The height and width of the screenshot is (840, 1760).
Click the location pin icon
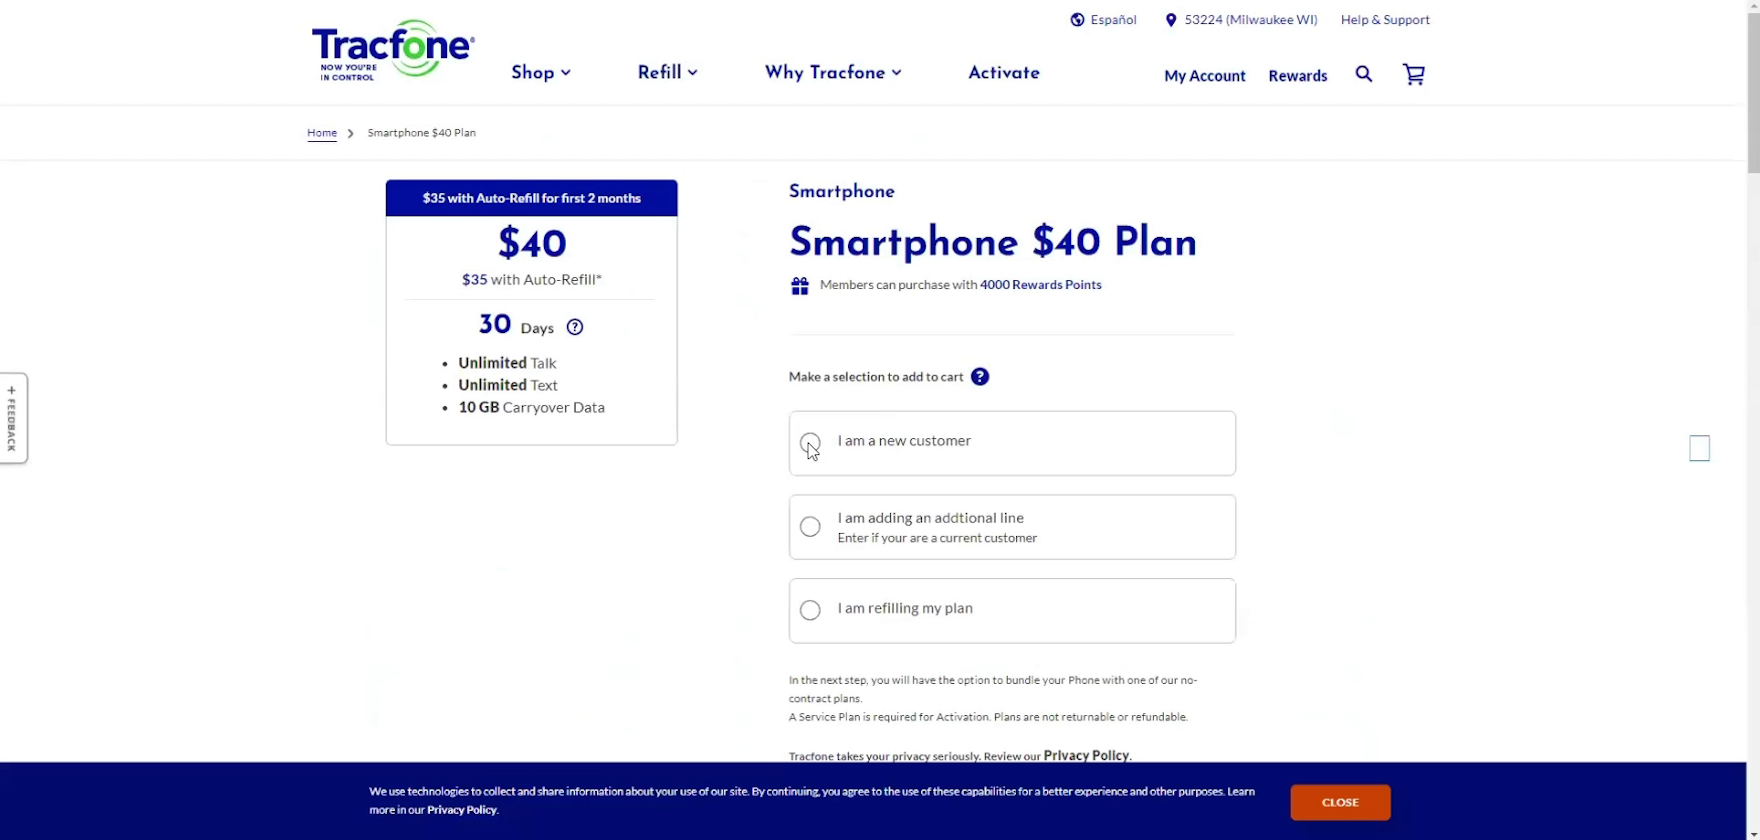[x=1171, y=20]
